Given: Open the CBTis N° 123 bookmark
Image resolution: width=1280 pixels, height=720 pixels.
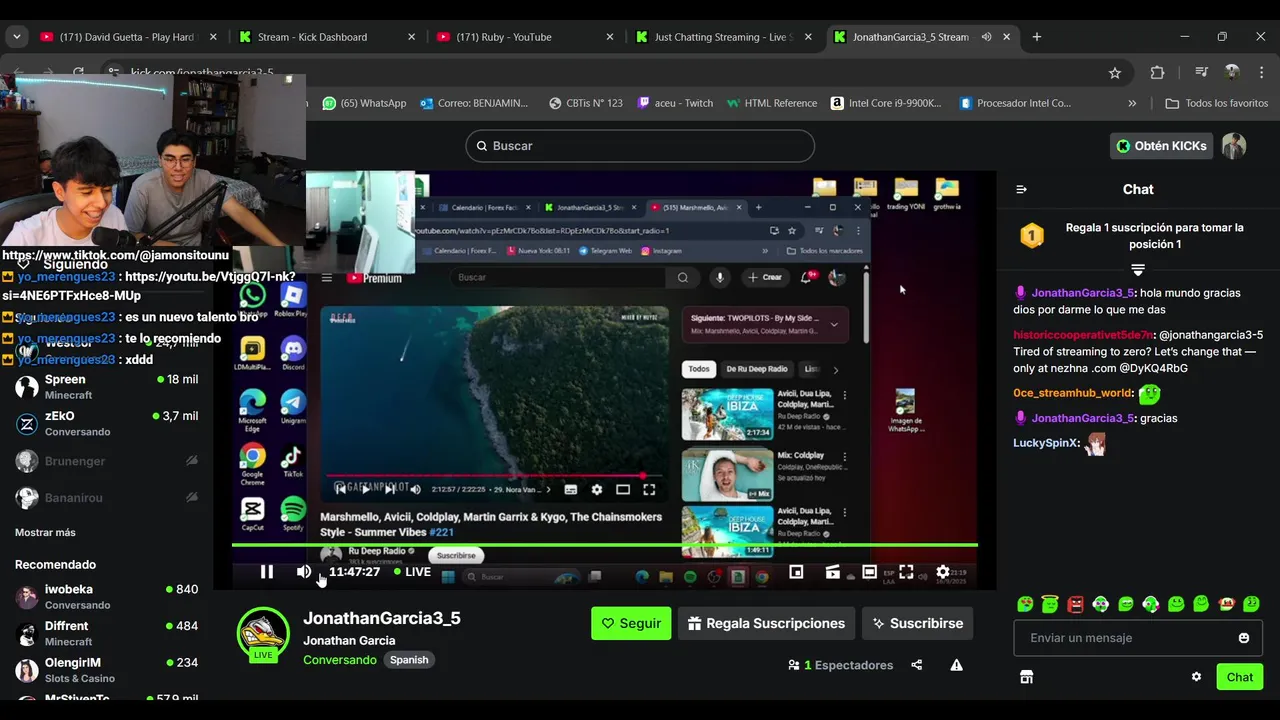Looking at the screenshot, I should [x=586, y=103].
